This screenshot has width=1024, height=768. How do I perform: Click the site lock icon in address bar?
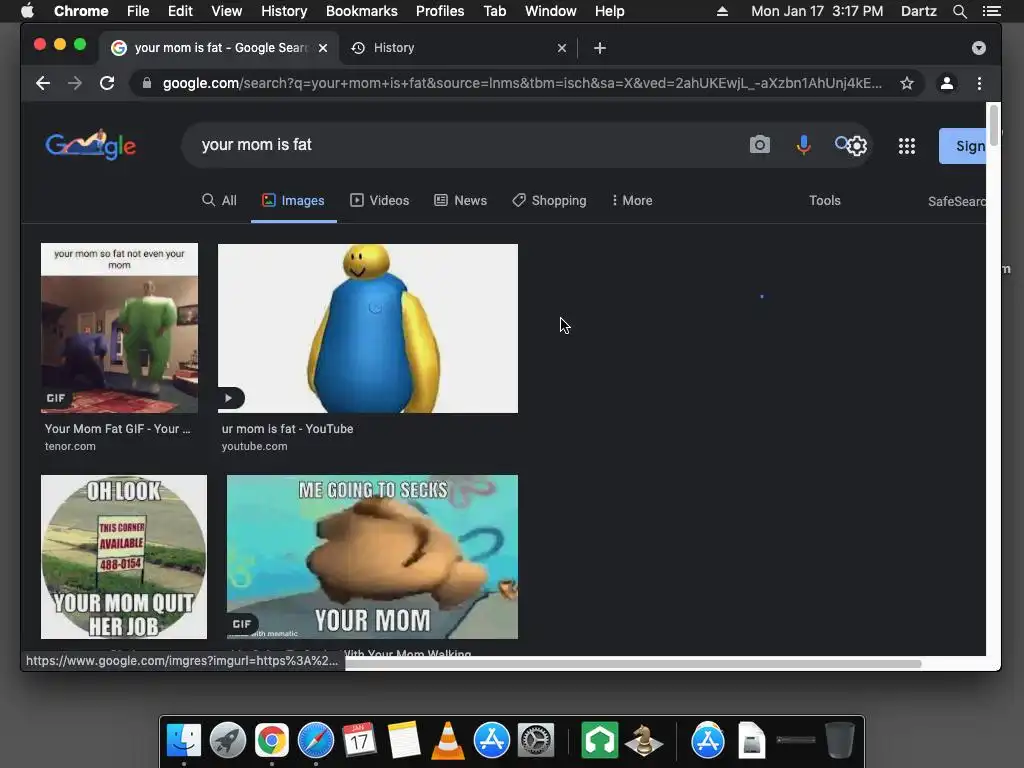point(147,83)
